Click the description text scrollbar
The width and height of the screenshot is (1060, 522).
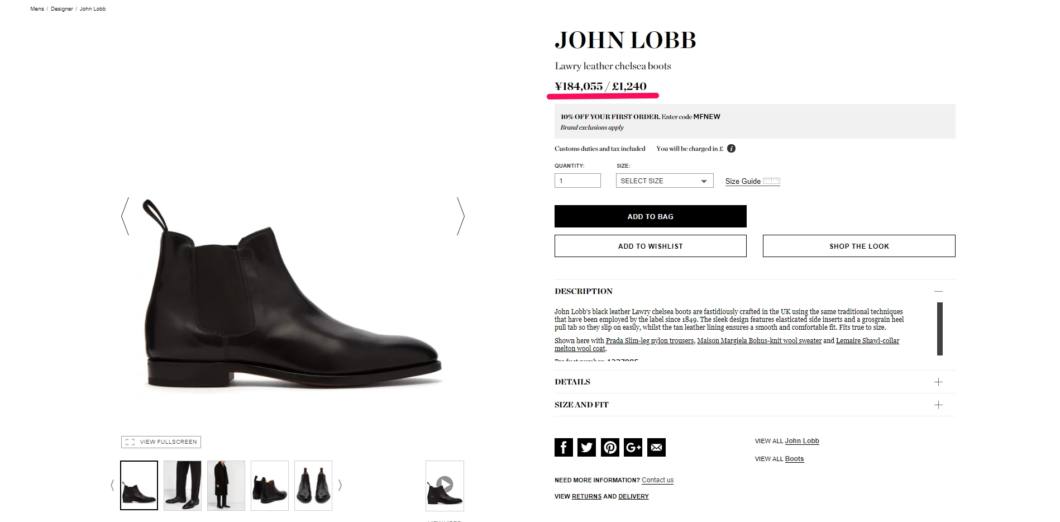pos(939,329)
